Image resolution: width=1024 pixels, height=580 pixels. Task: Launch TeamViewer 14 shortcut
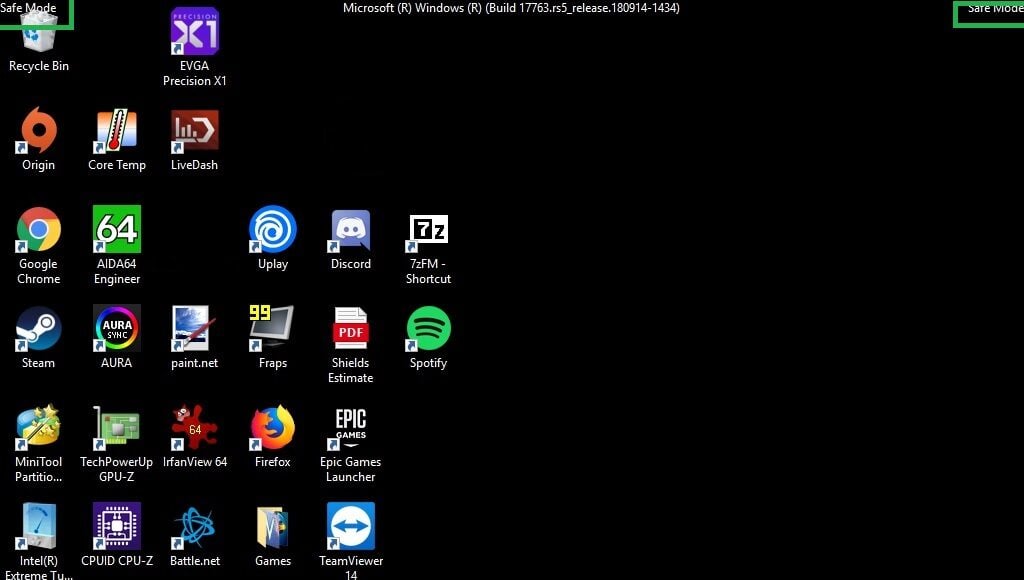[x=351, y=526]
